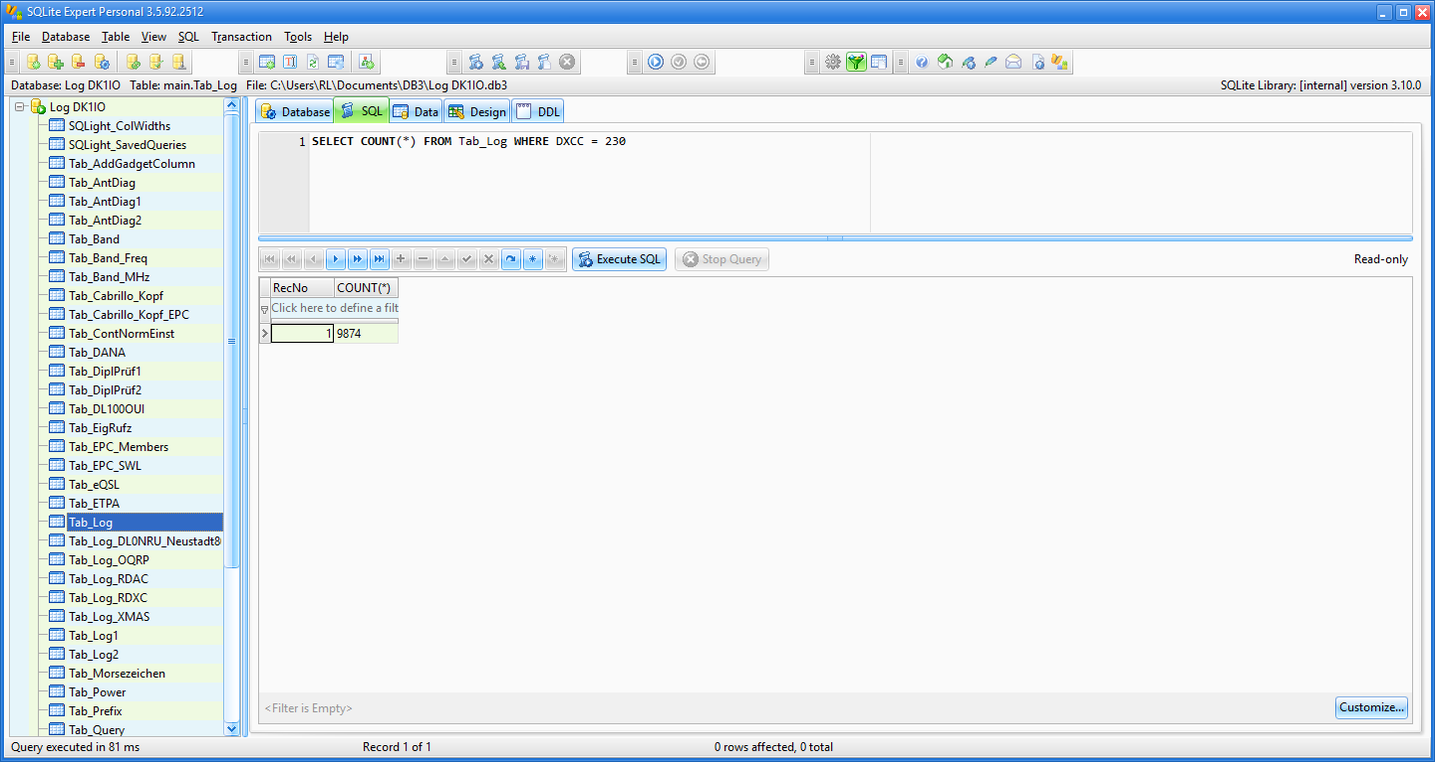1435x762 pixels.
Task: Click the remove database icon with red minus
Action: tap(78, 62)
